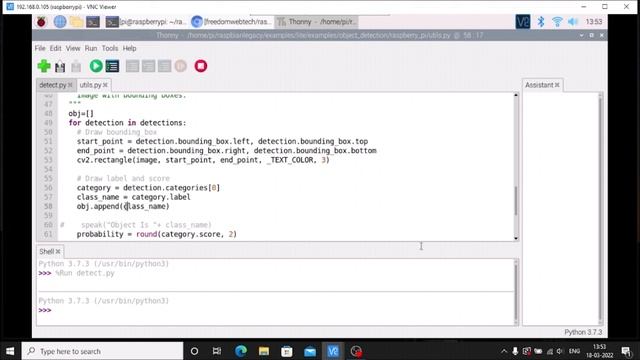Click 'probability = round(category.score, 2)' line
Screen dimensions: 640x360
156,234
